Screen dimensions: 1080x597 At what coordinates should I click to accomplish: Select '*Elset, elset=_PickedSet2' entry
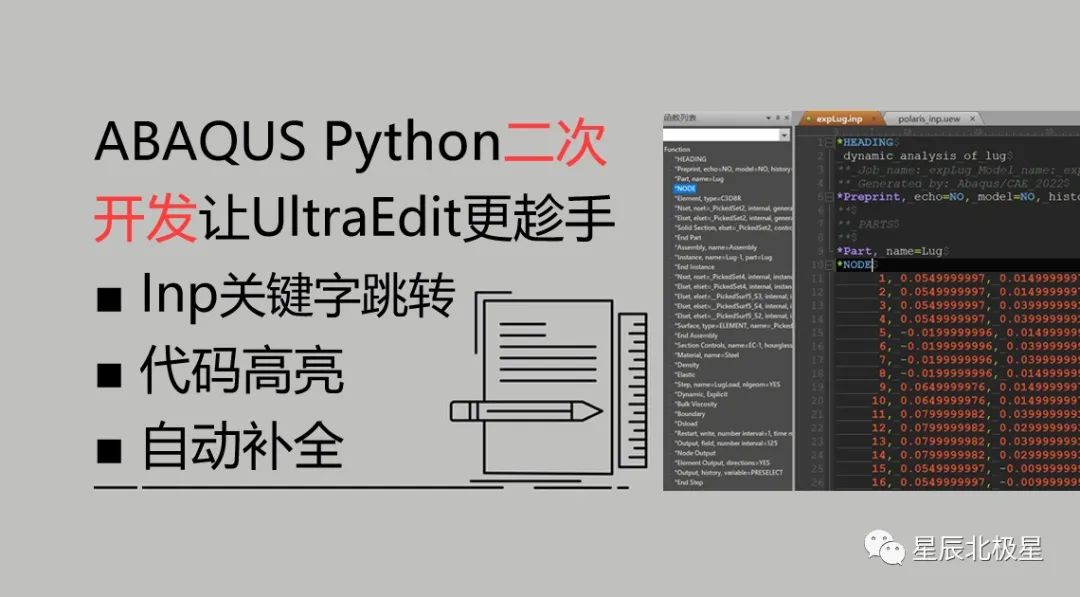pos(732,218)
